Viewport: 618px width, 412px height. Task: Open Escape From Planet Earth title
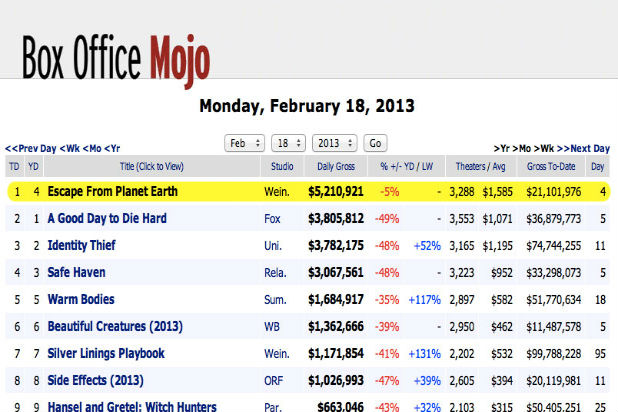pos(116,191)
